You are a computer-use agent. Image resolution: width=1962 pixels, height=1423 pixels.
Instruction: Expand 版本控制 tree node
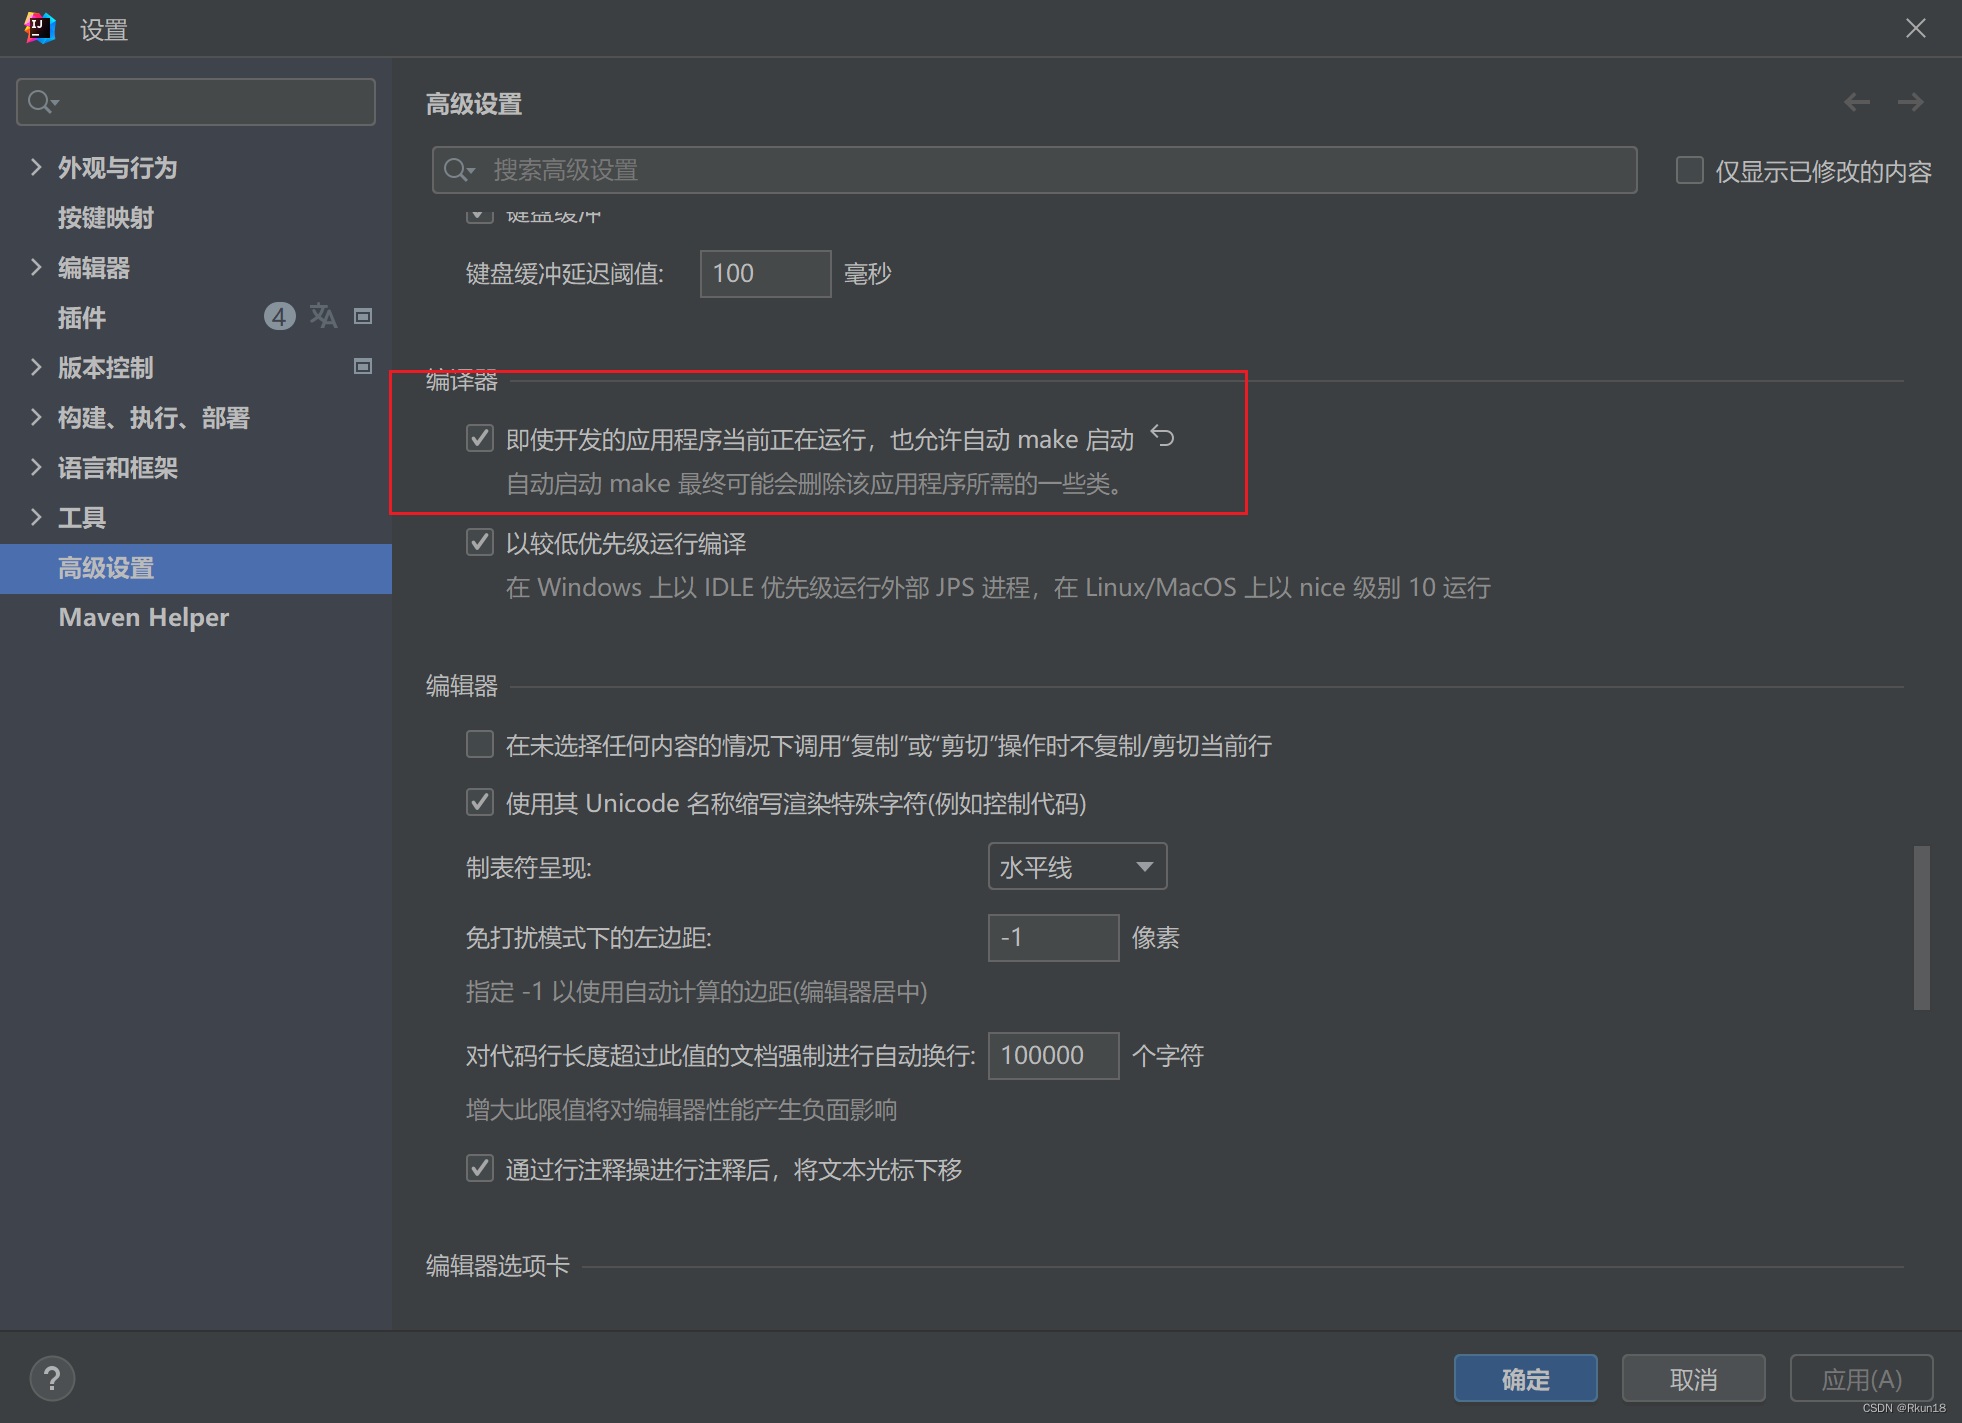(x=36, y=367)
